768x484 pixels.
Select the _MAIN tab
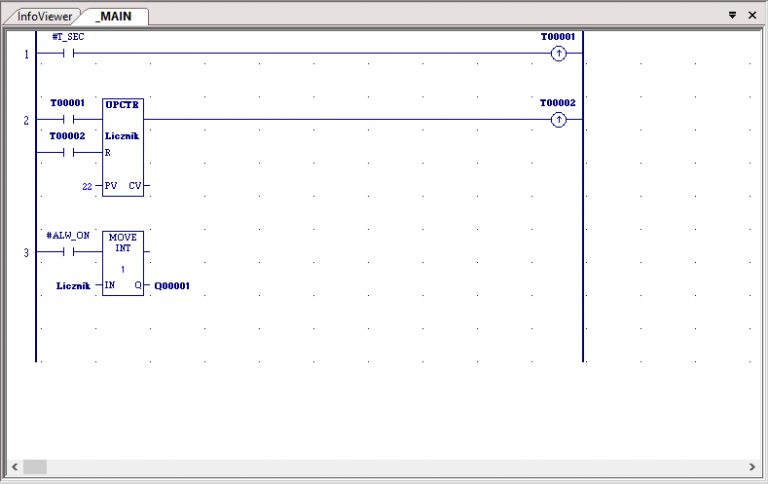point(116,17)
